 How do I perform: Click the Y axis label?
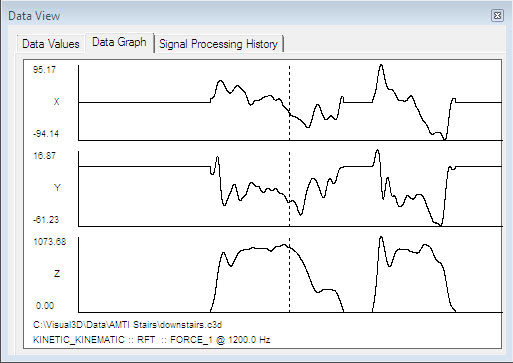pyautogui.click(x=57, y=188)
